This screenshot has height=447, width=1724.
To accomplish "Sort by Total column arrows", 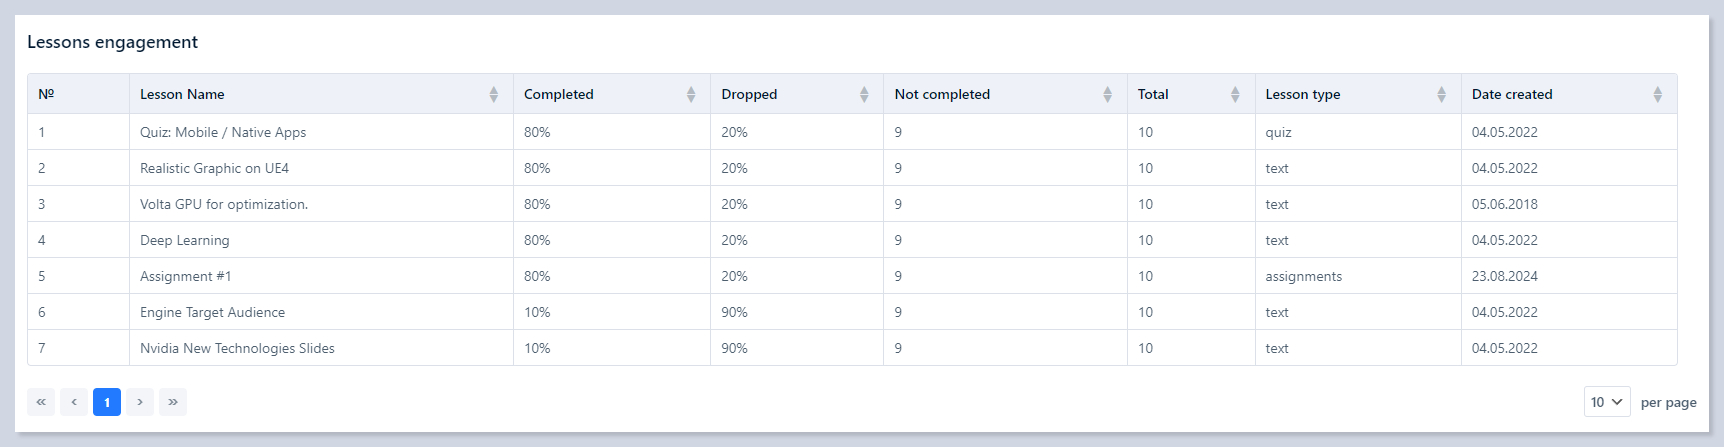I will click(x=1235, y=94).
